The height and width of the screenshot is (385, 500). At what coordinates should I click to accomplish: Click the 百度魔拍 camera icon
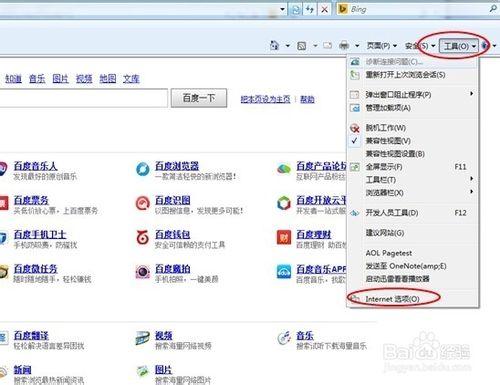coord(143,272)
